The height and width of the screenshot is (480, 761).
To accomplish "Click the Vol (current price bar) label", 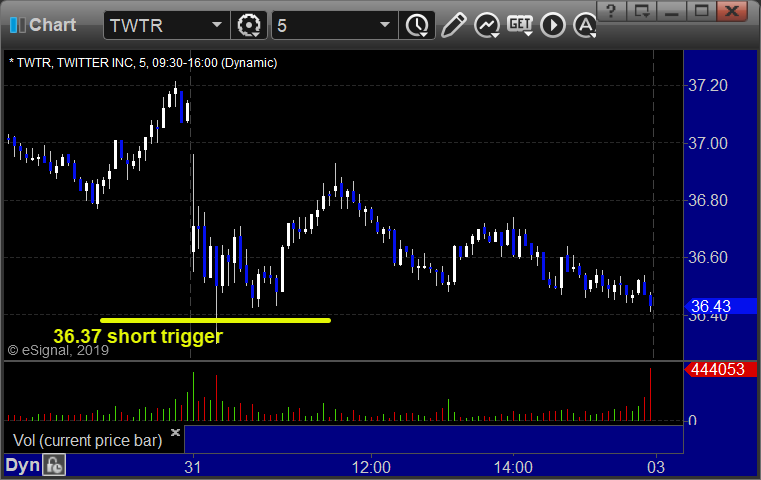I will (87, 440).
